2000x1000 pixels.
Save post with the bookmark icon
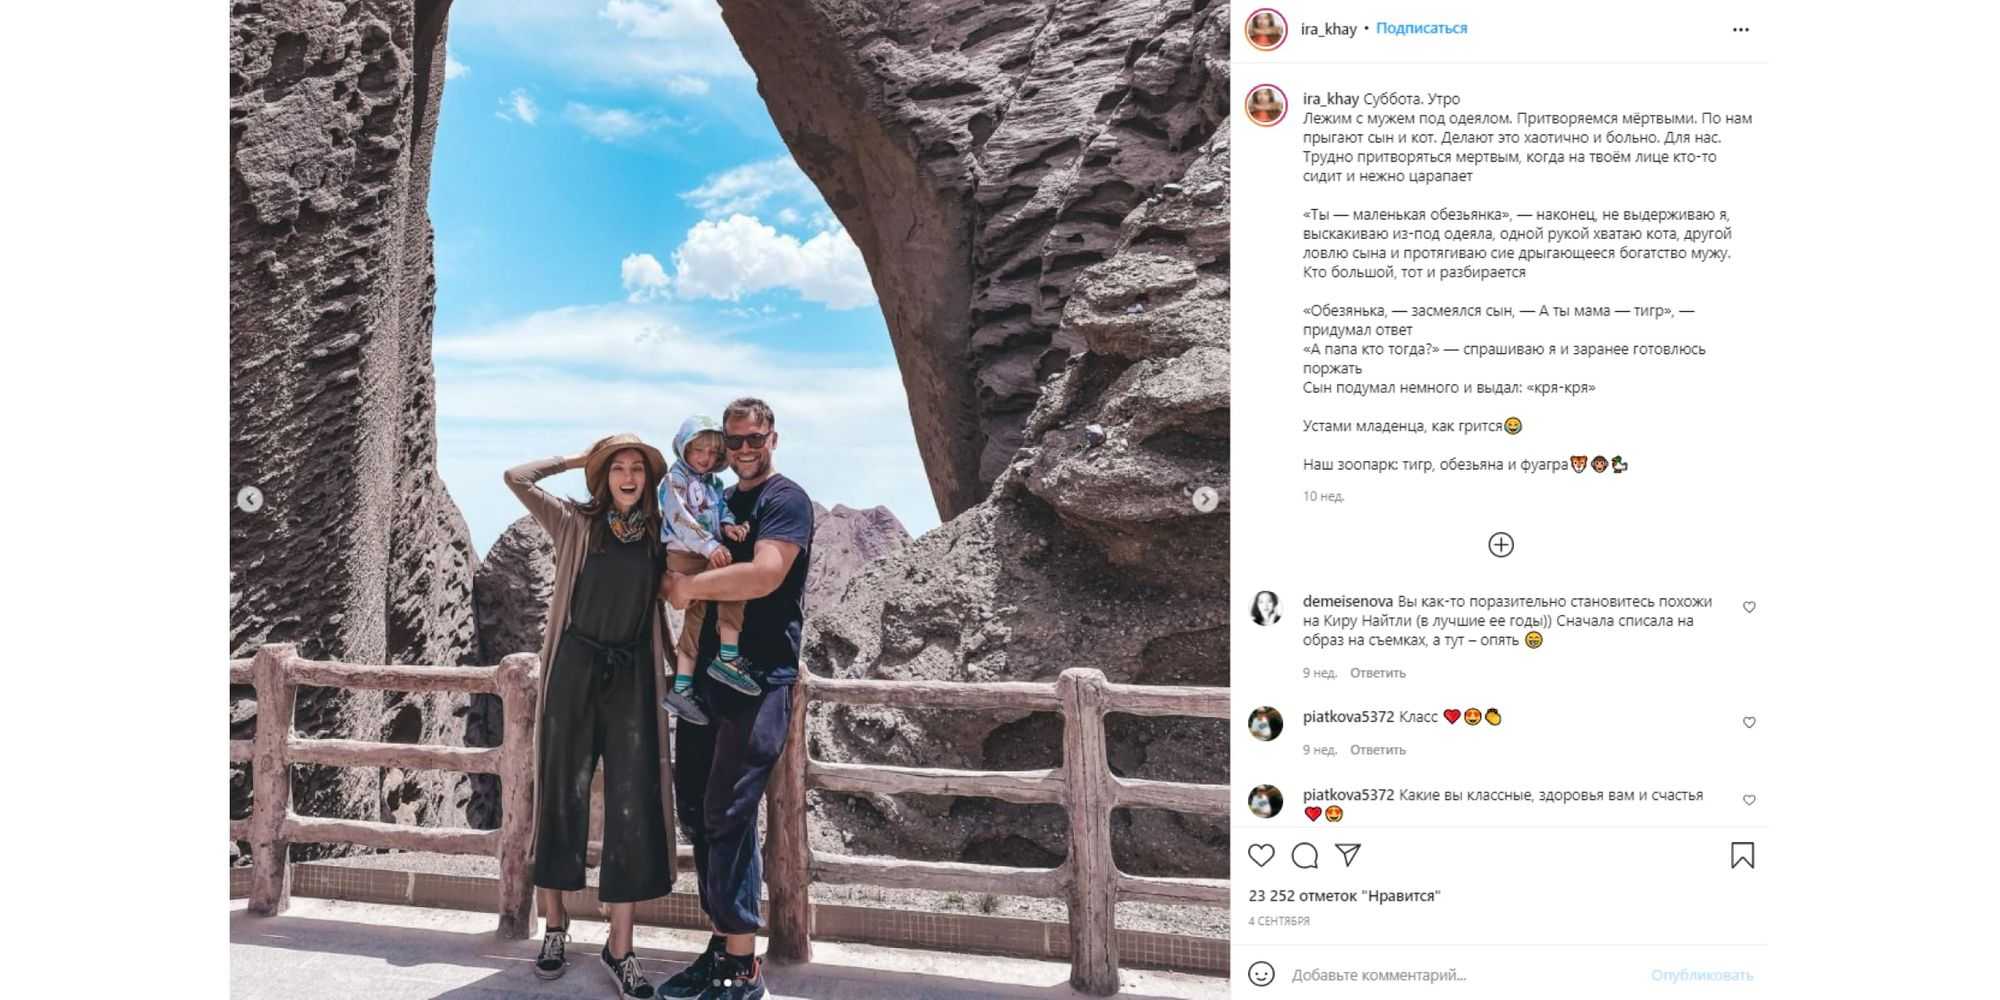pyautogui.click(x=1742, y=855)
